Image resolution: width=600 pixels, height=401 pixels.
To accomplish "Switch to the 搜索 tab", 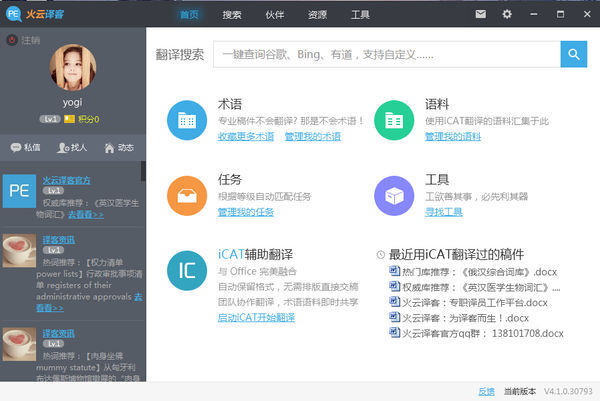I will click(x=232, y=15).
